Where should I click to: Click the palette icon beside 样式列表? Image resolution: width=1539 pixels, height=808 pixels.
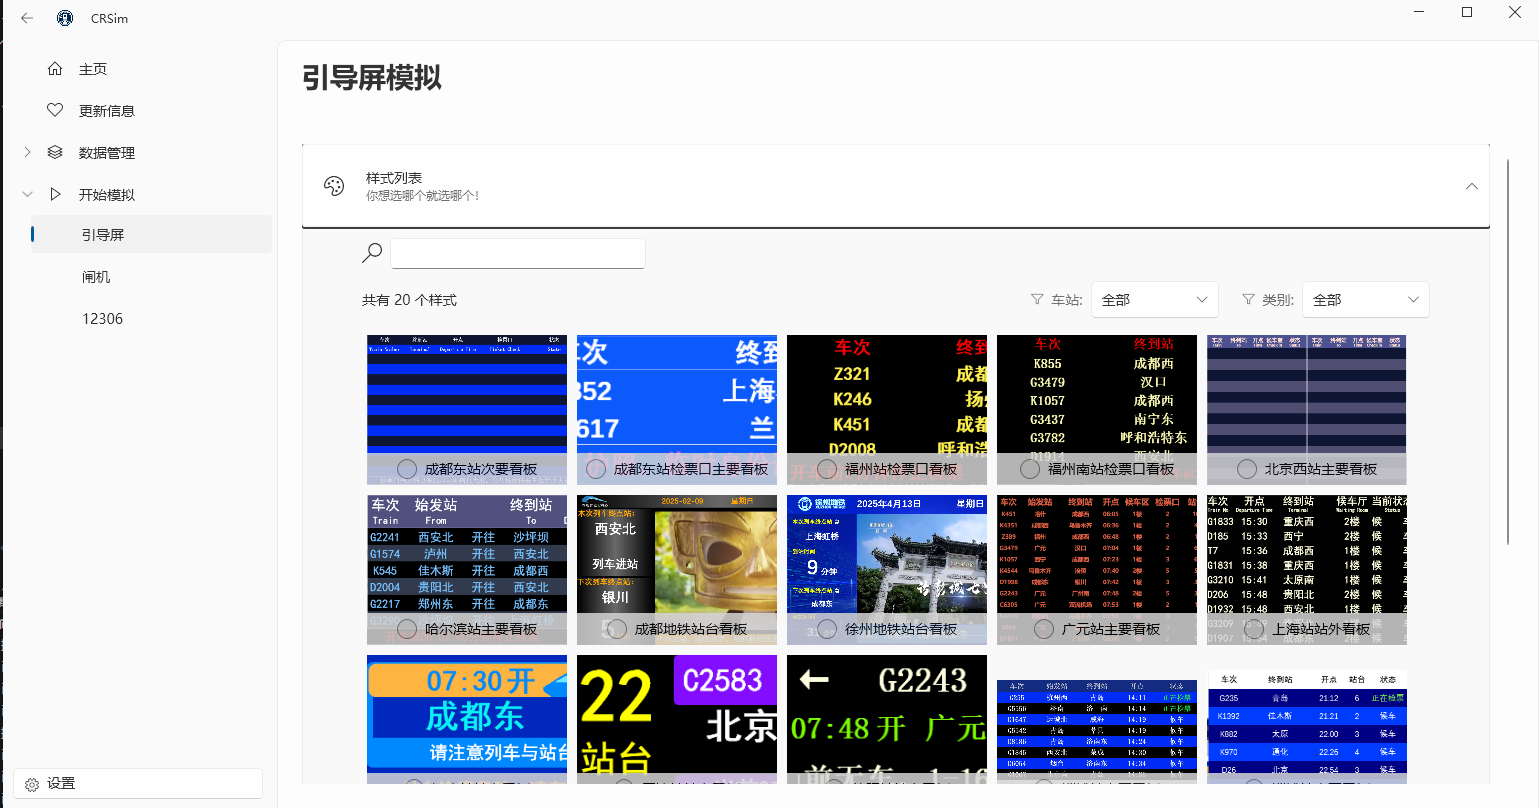[334, 186]
